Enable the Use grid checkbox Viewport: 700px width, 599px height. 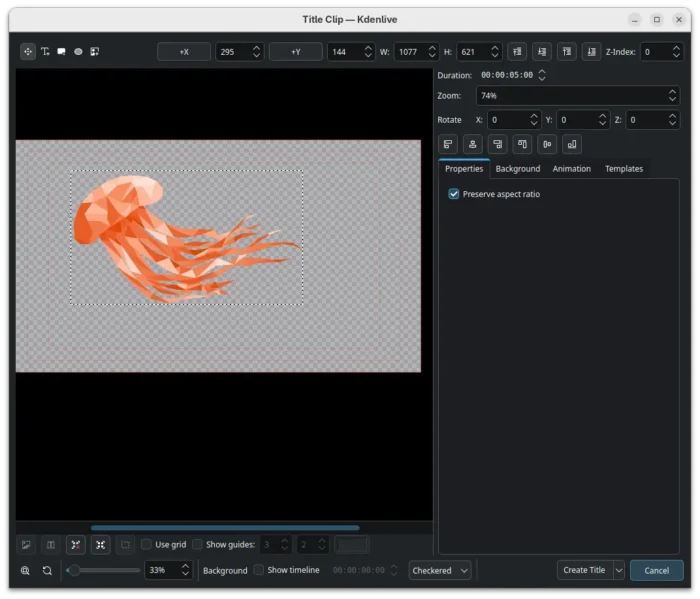click(147, 545)
